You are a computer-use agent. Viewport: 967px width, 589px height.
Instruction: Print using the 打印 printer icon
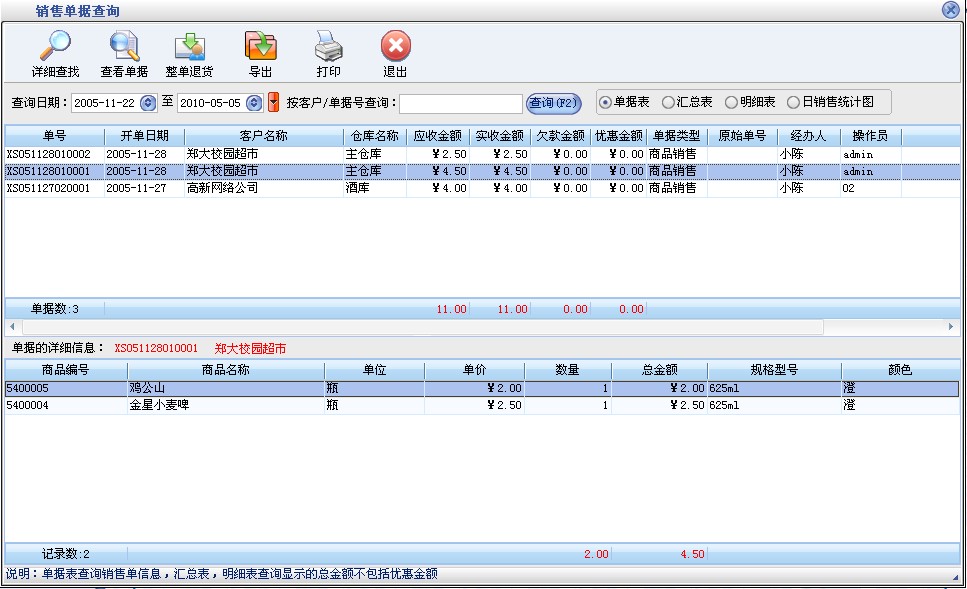click(328, 46)
